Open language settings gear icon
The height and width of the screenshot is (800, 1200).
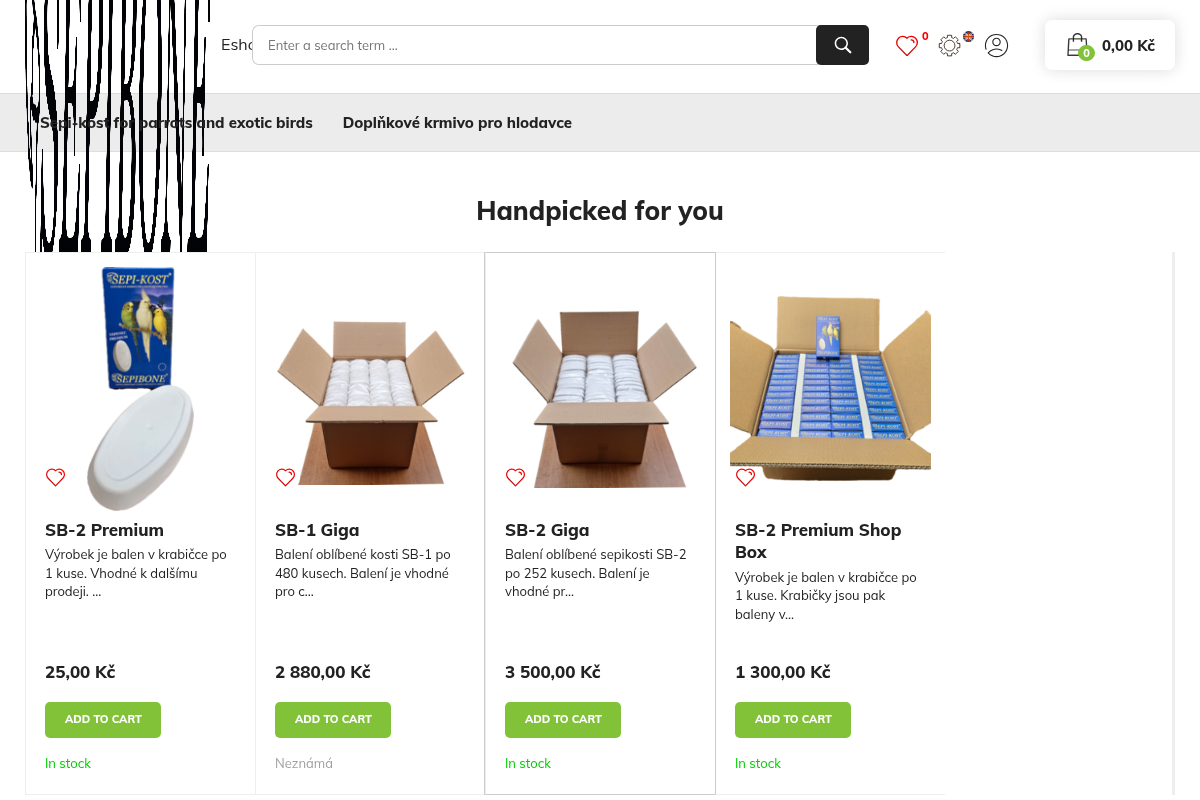950,45
